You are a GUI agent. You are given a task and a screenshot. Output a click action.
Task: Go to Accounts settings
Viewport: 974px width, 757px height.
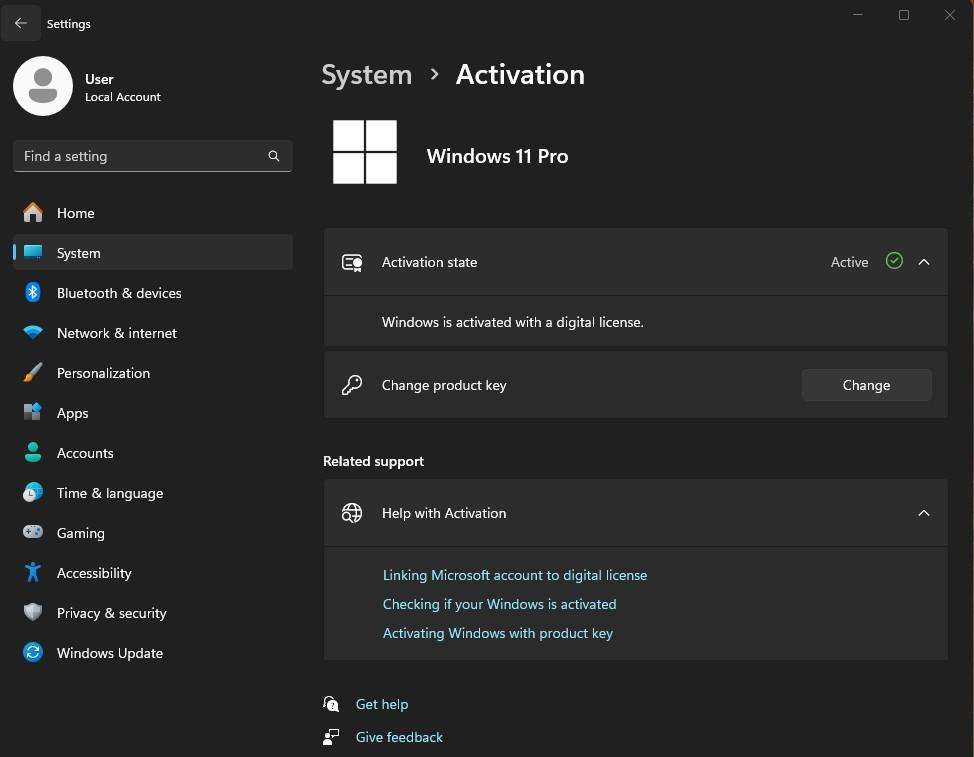coord(85,453)
